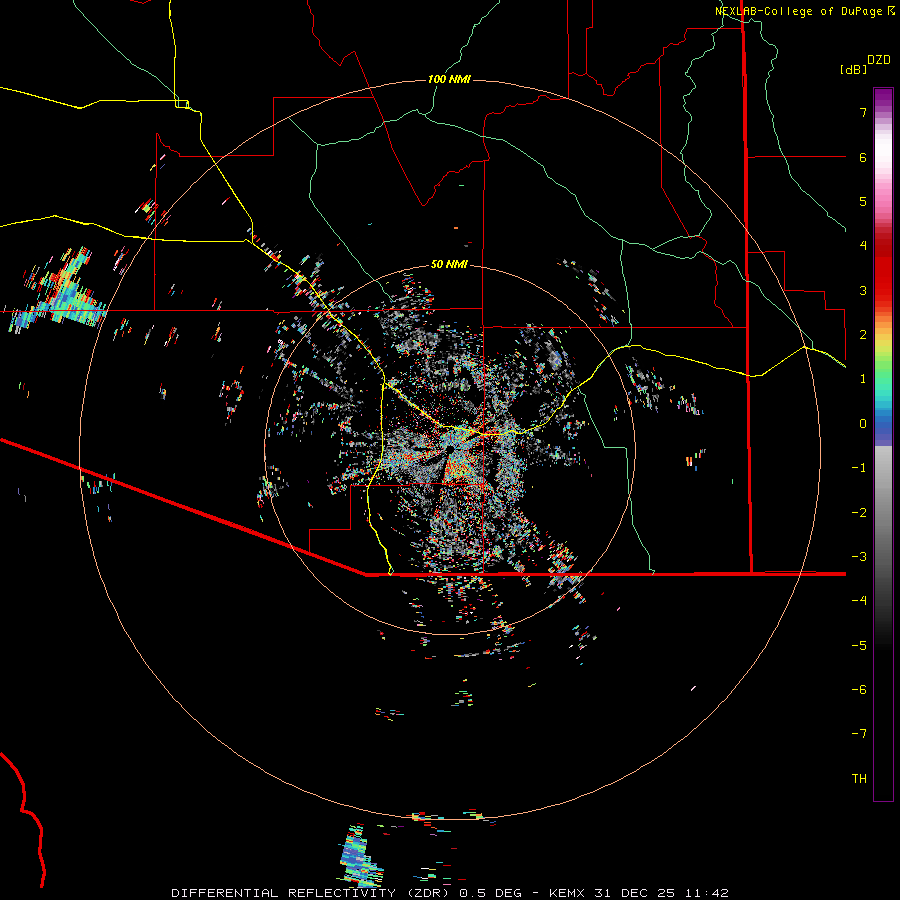Click the 100 NMI range ring label
900x900 pixels.
(x=449, y=79)
